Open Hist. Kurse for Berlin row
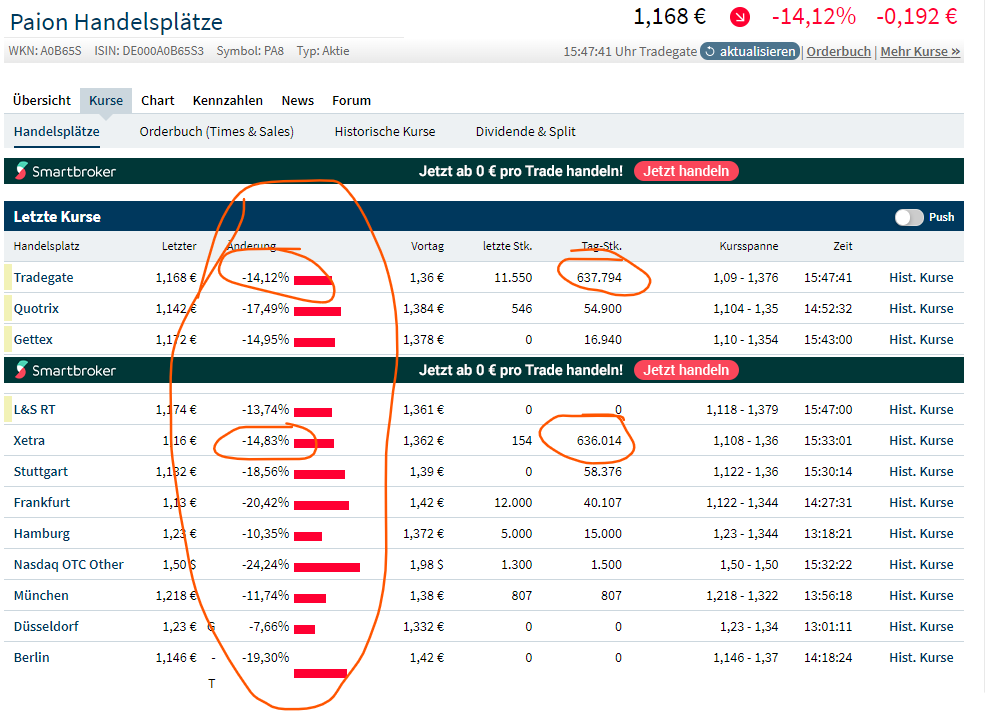Viewport: 985px width, 712px height. 921,657
